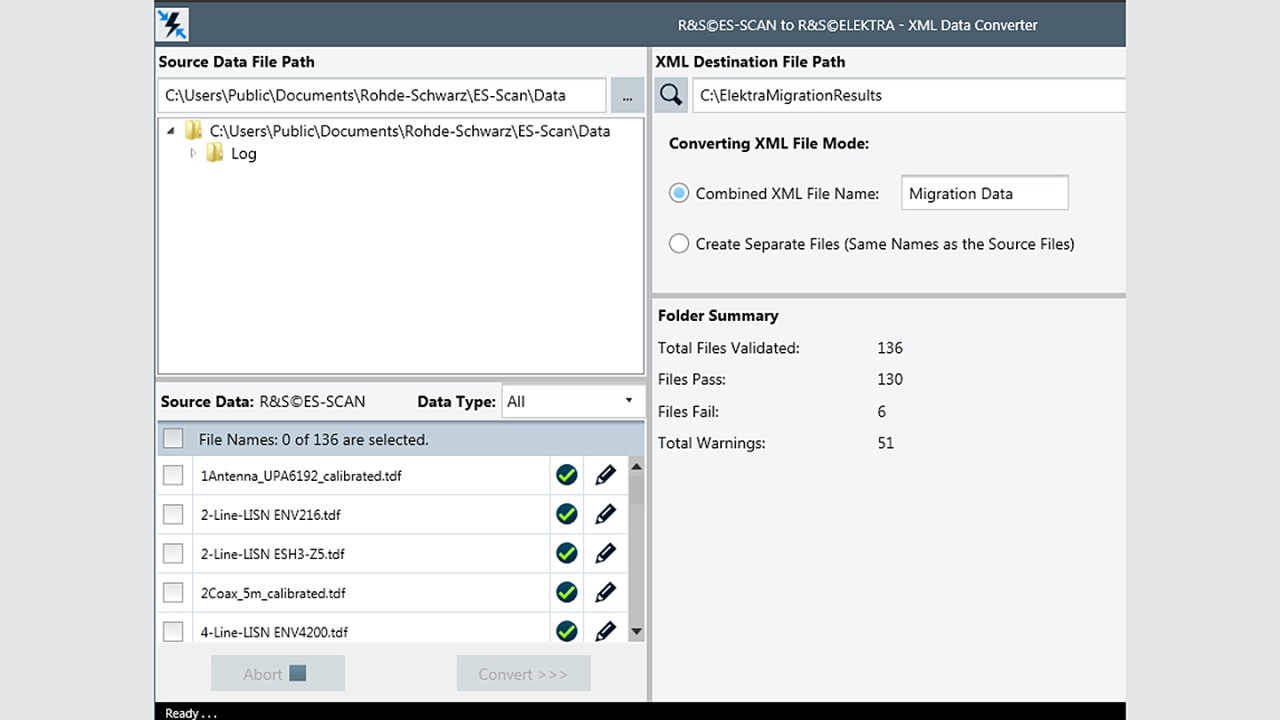Click the magnifier icon beside destination path
The image size is (1280, 720).
click(671, 95)
